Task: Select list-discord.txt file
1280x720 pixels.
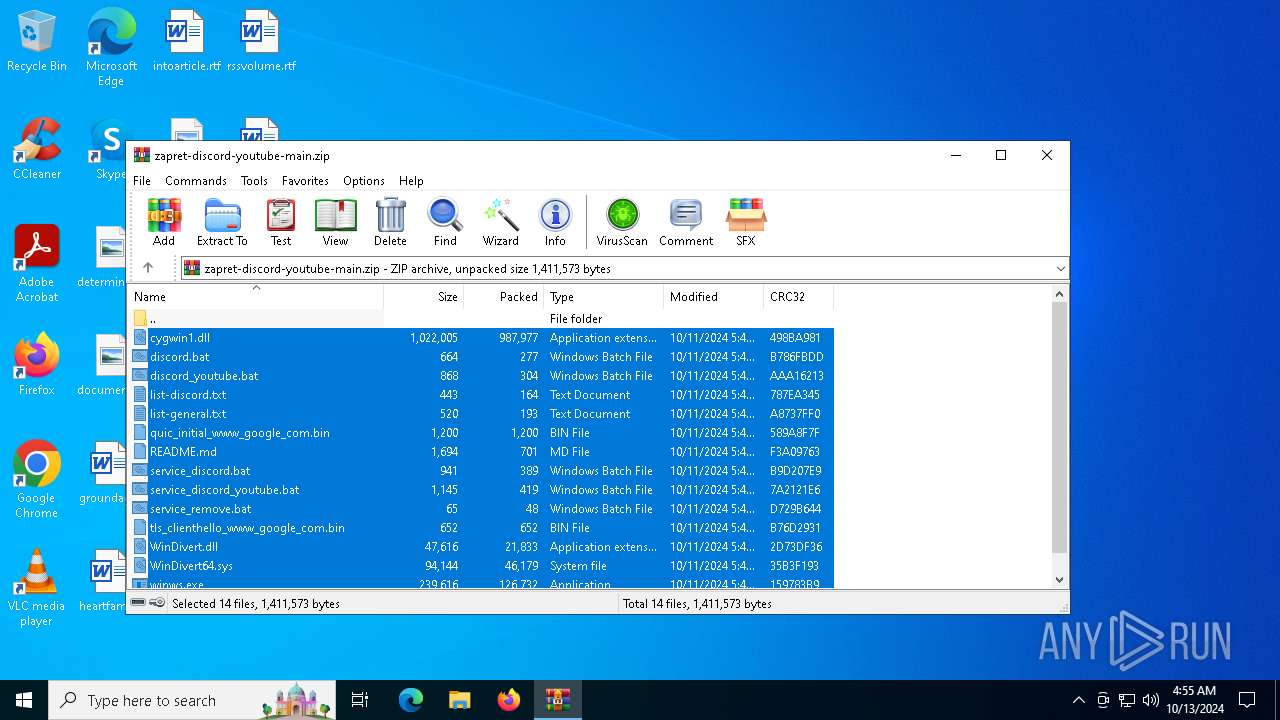Action: tap(480, 395)
